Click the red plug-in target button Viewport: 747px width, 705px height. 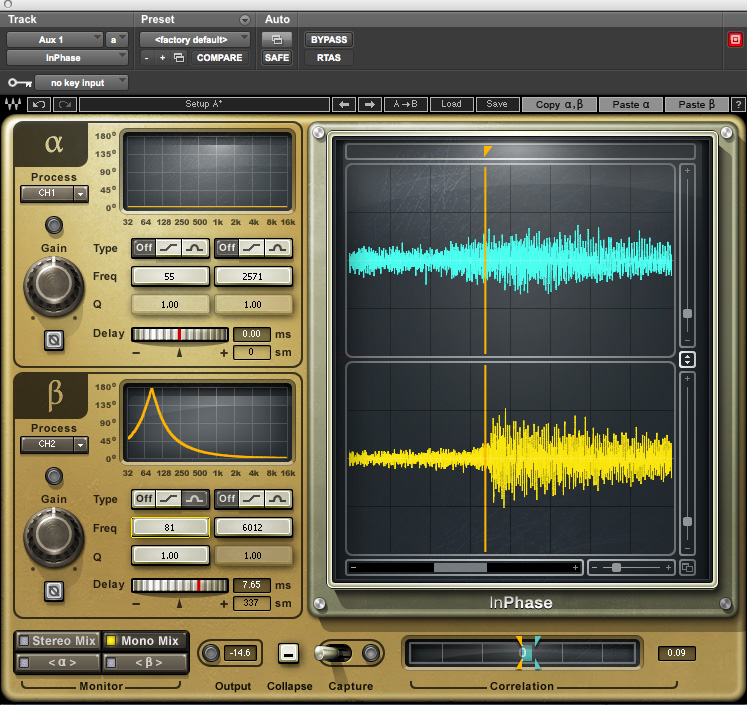coord(735,40)
